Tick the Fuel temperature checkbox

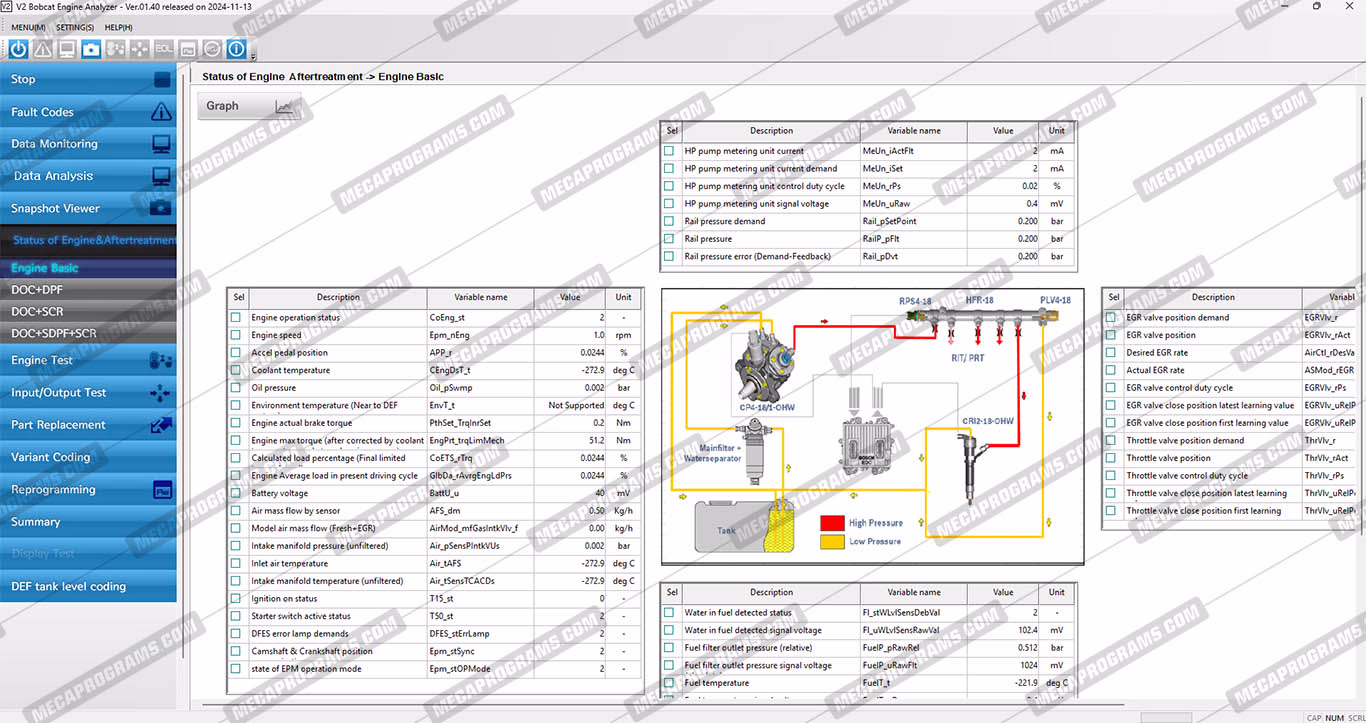click(x=669, y=683)
